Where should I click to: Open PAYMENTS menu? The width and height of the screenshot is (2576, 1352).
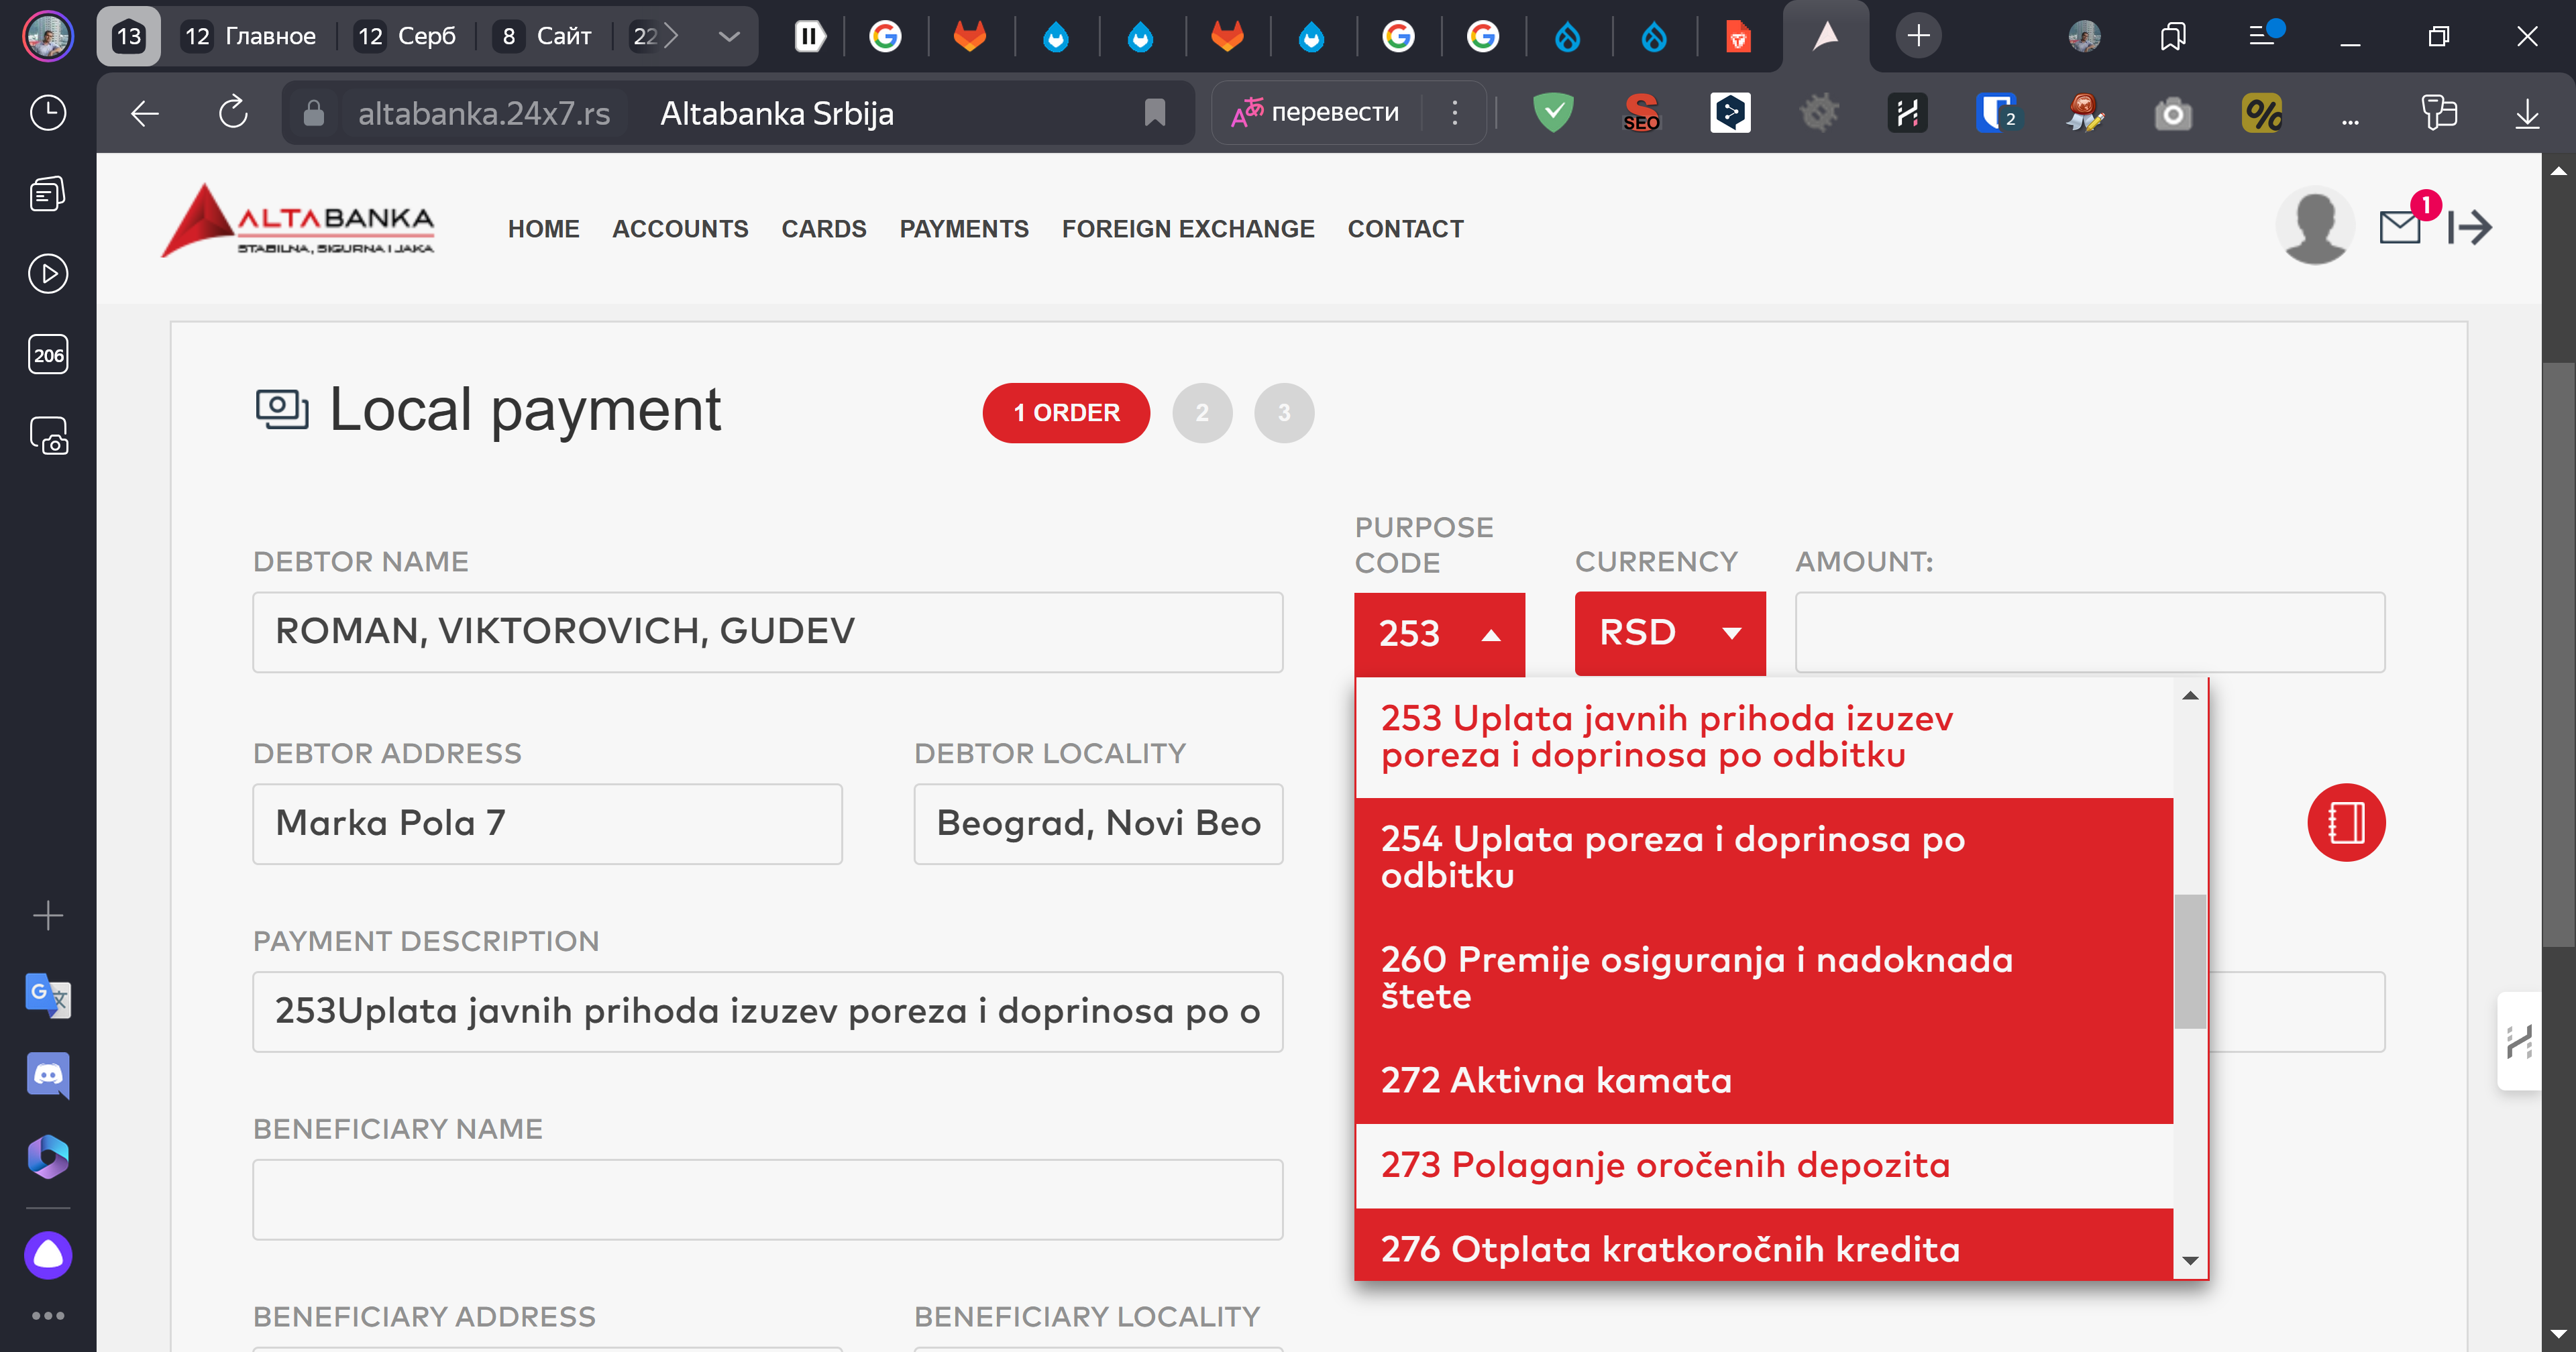964,229
